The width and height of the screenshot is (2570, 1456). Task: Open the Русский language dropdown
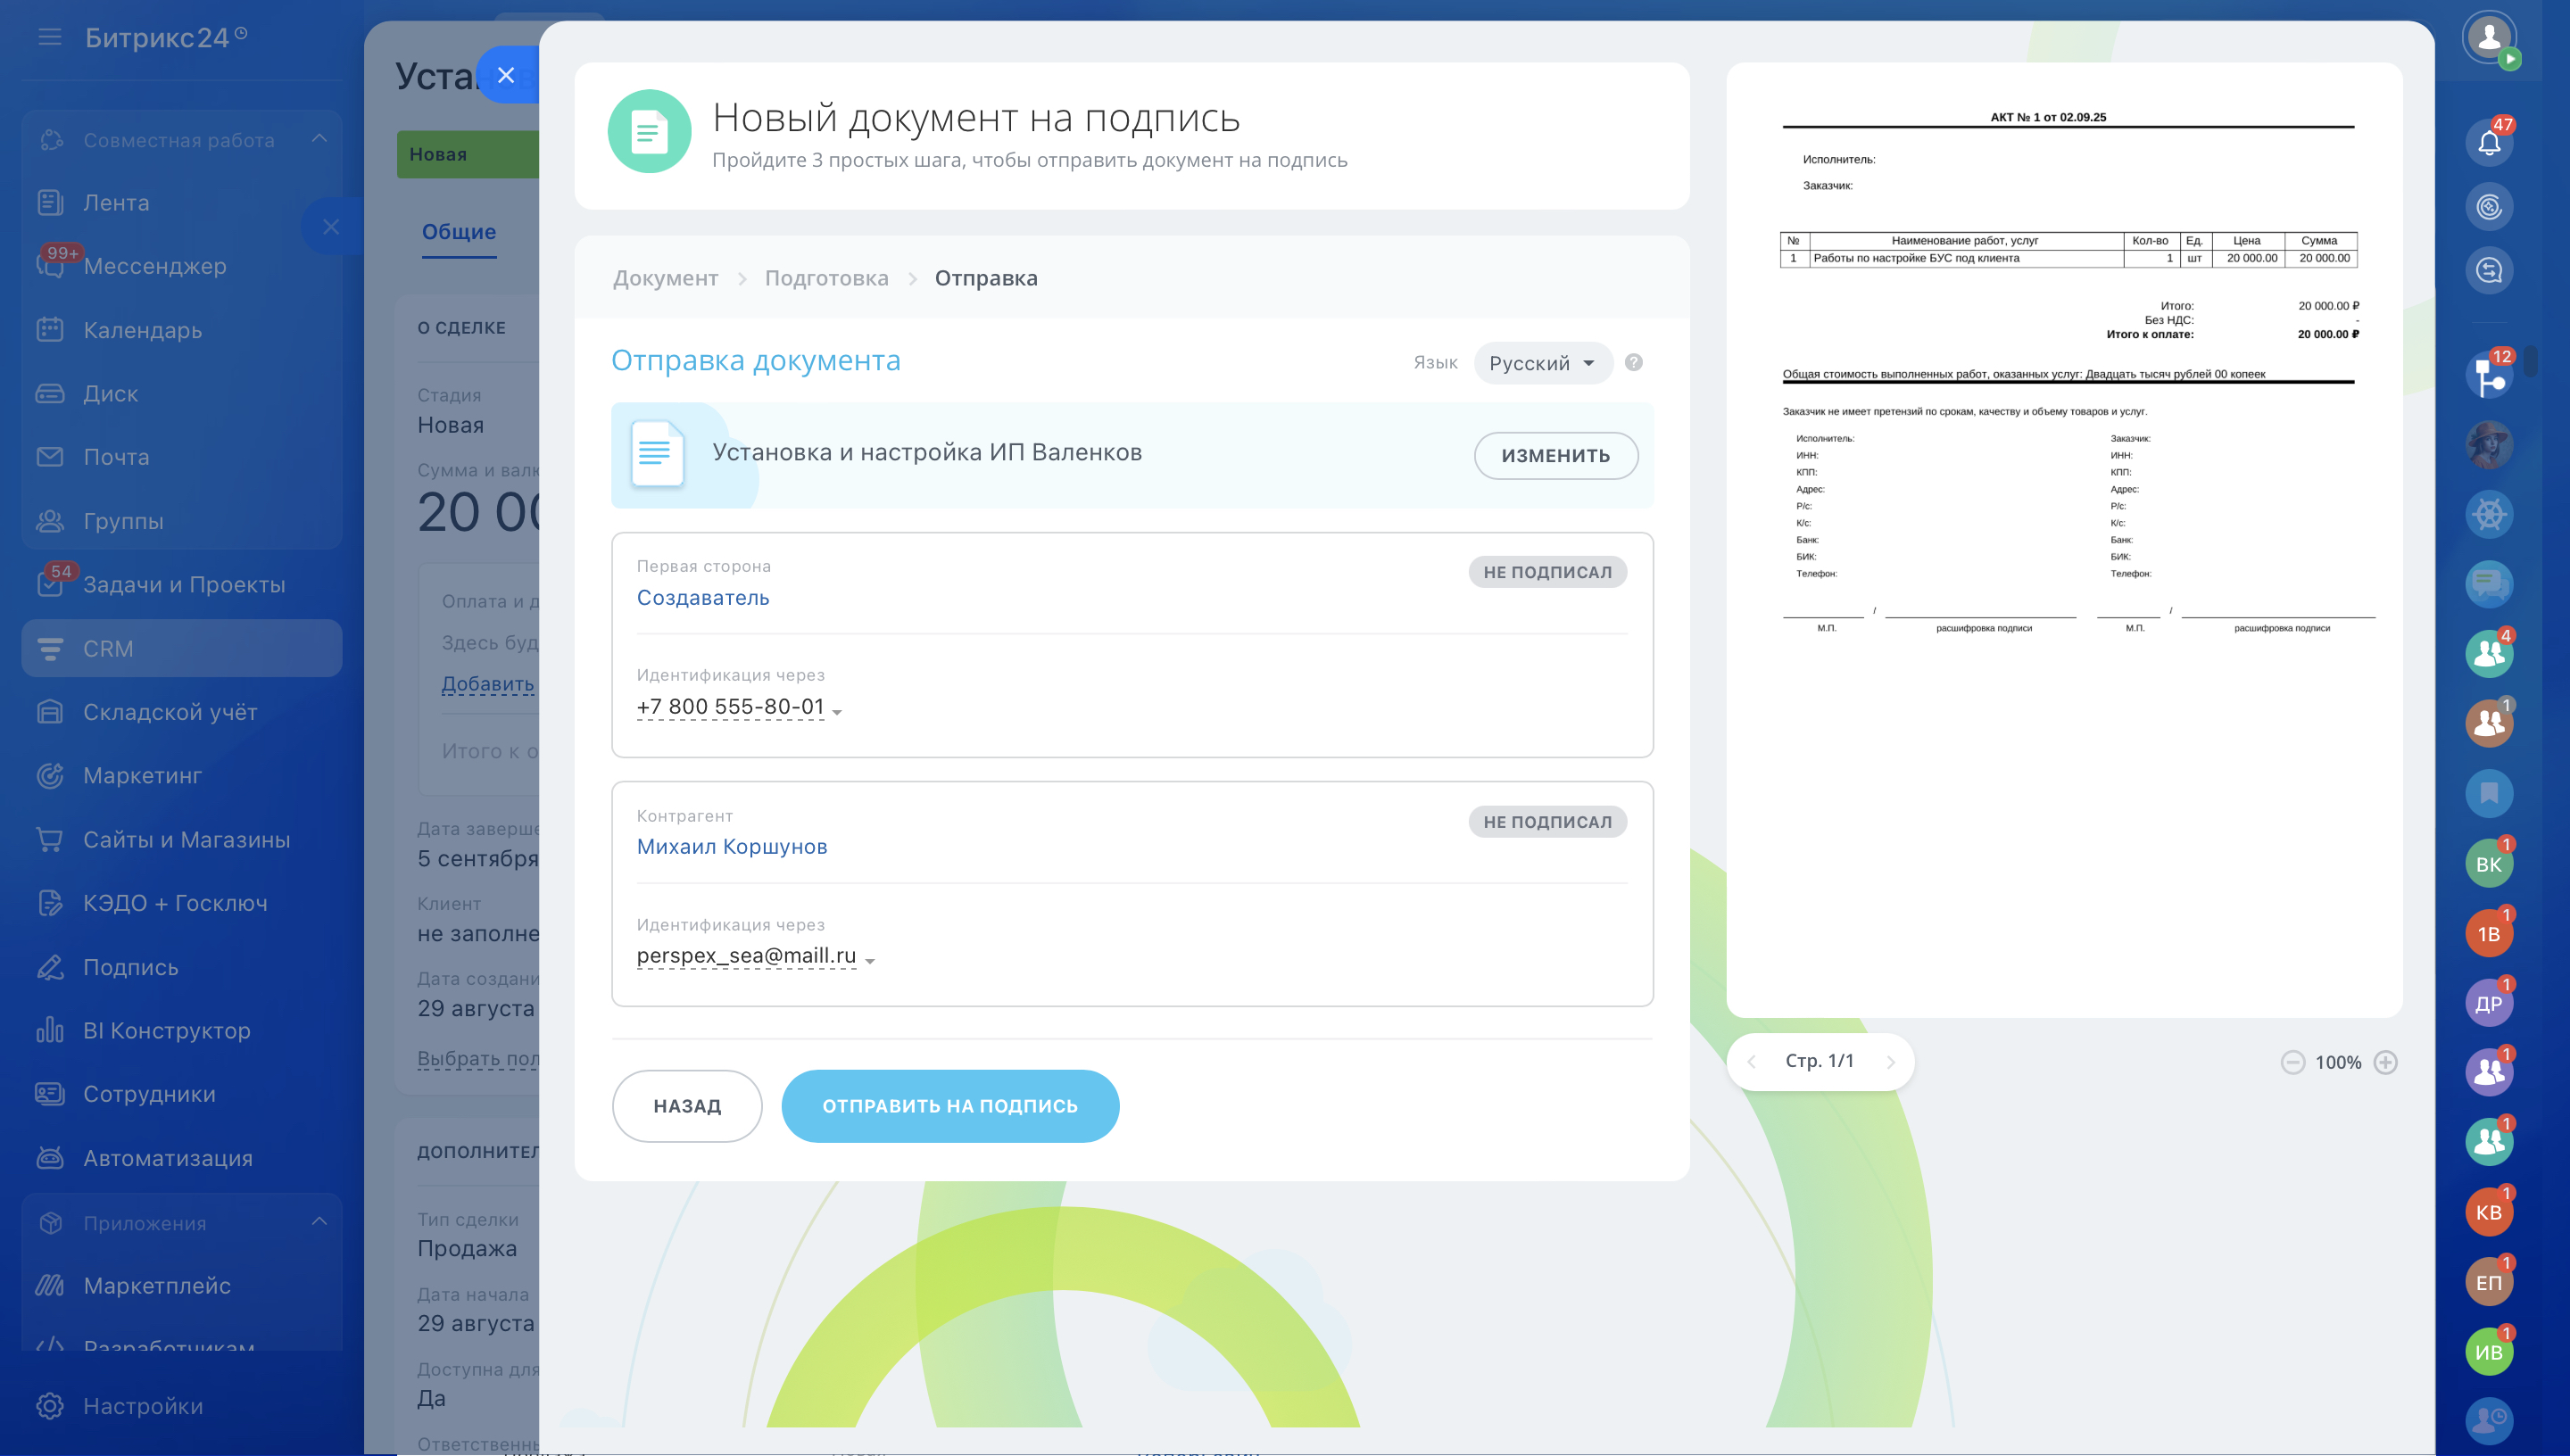click(1542, 363)
